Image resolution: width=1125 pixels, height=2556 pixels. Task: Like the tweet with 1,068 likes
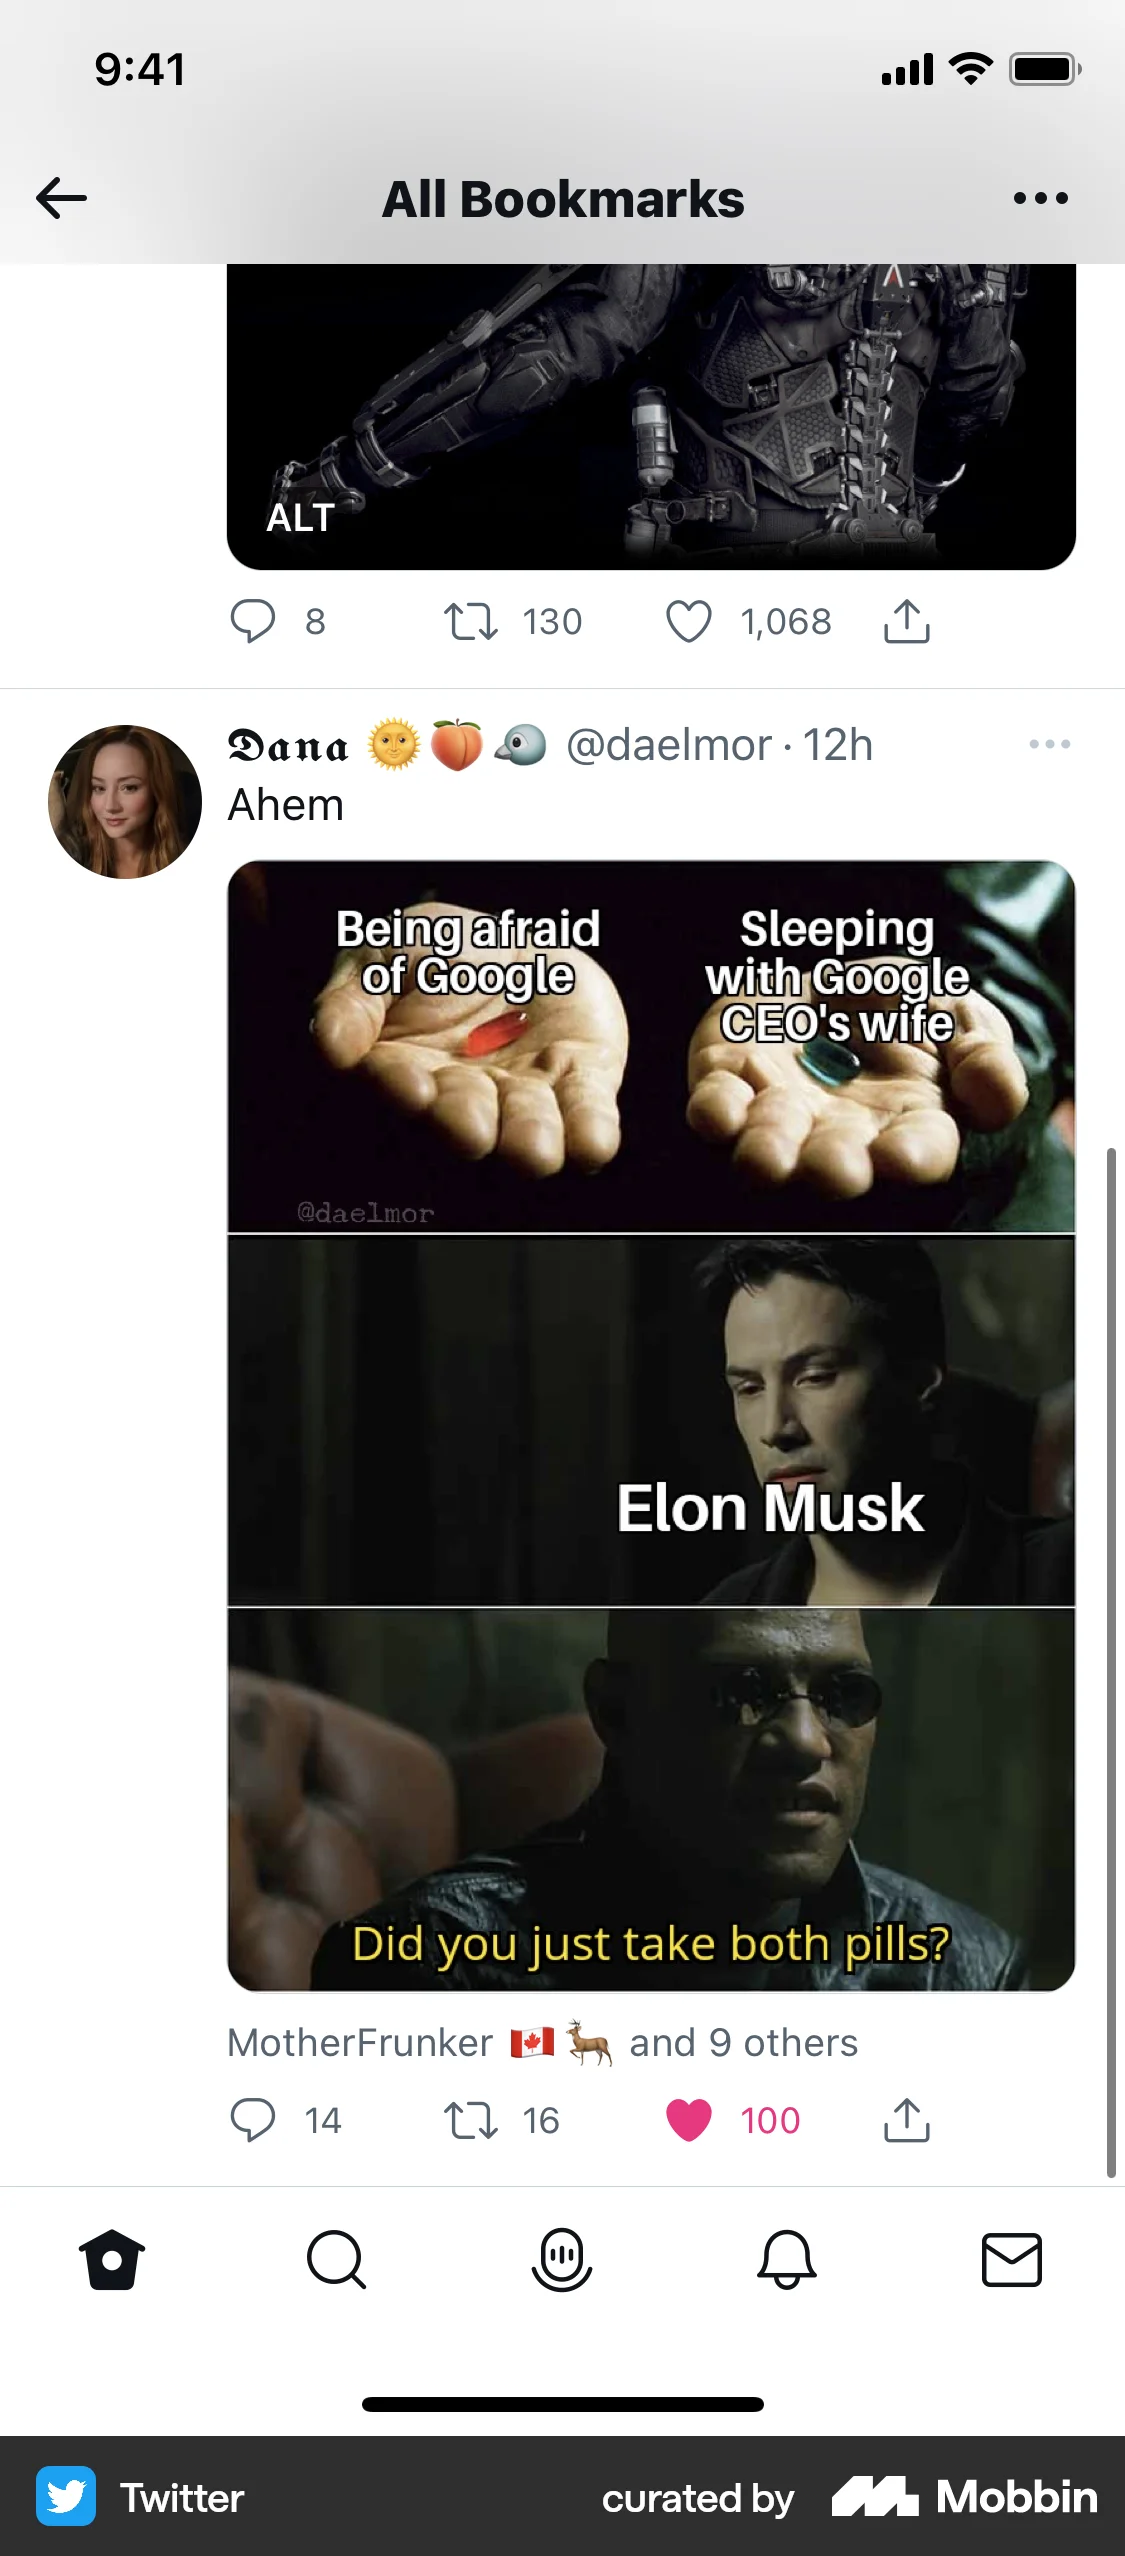coord(689,621)
